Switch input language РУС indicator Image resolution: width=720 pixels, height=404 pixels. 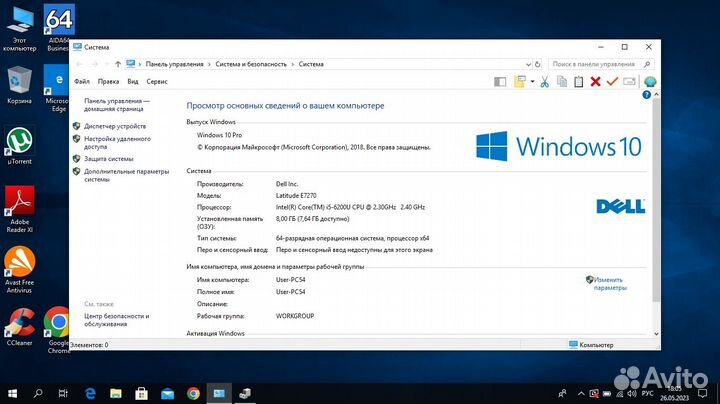click(x=647, y=393)
